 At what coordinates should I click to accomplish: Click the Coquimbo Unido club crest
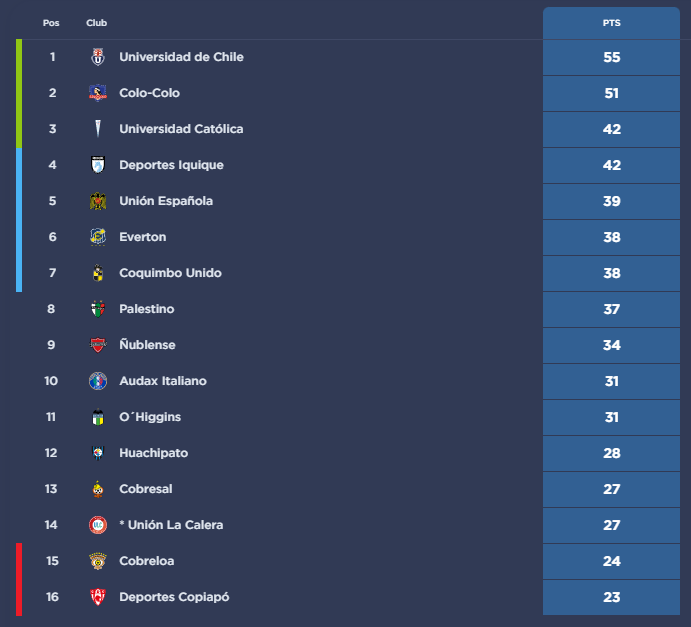point(97,273)
